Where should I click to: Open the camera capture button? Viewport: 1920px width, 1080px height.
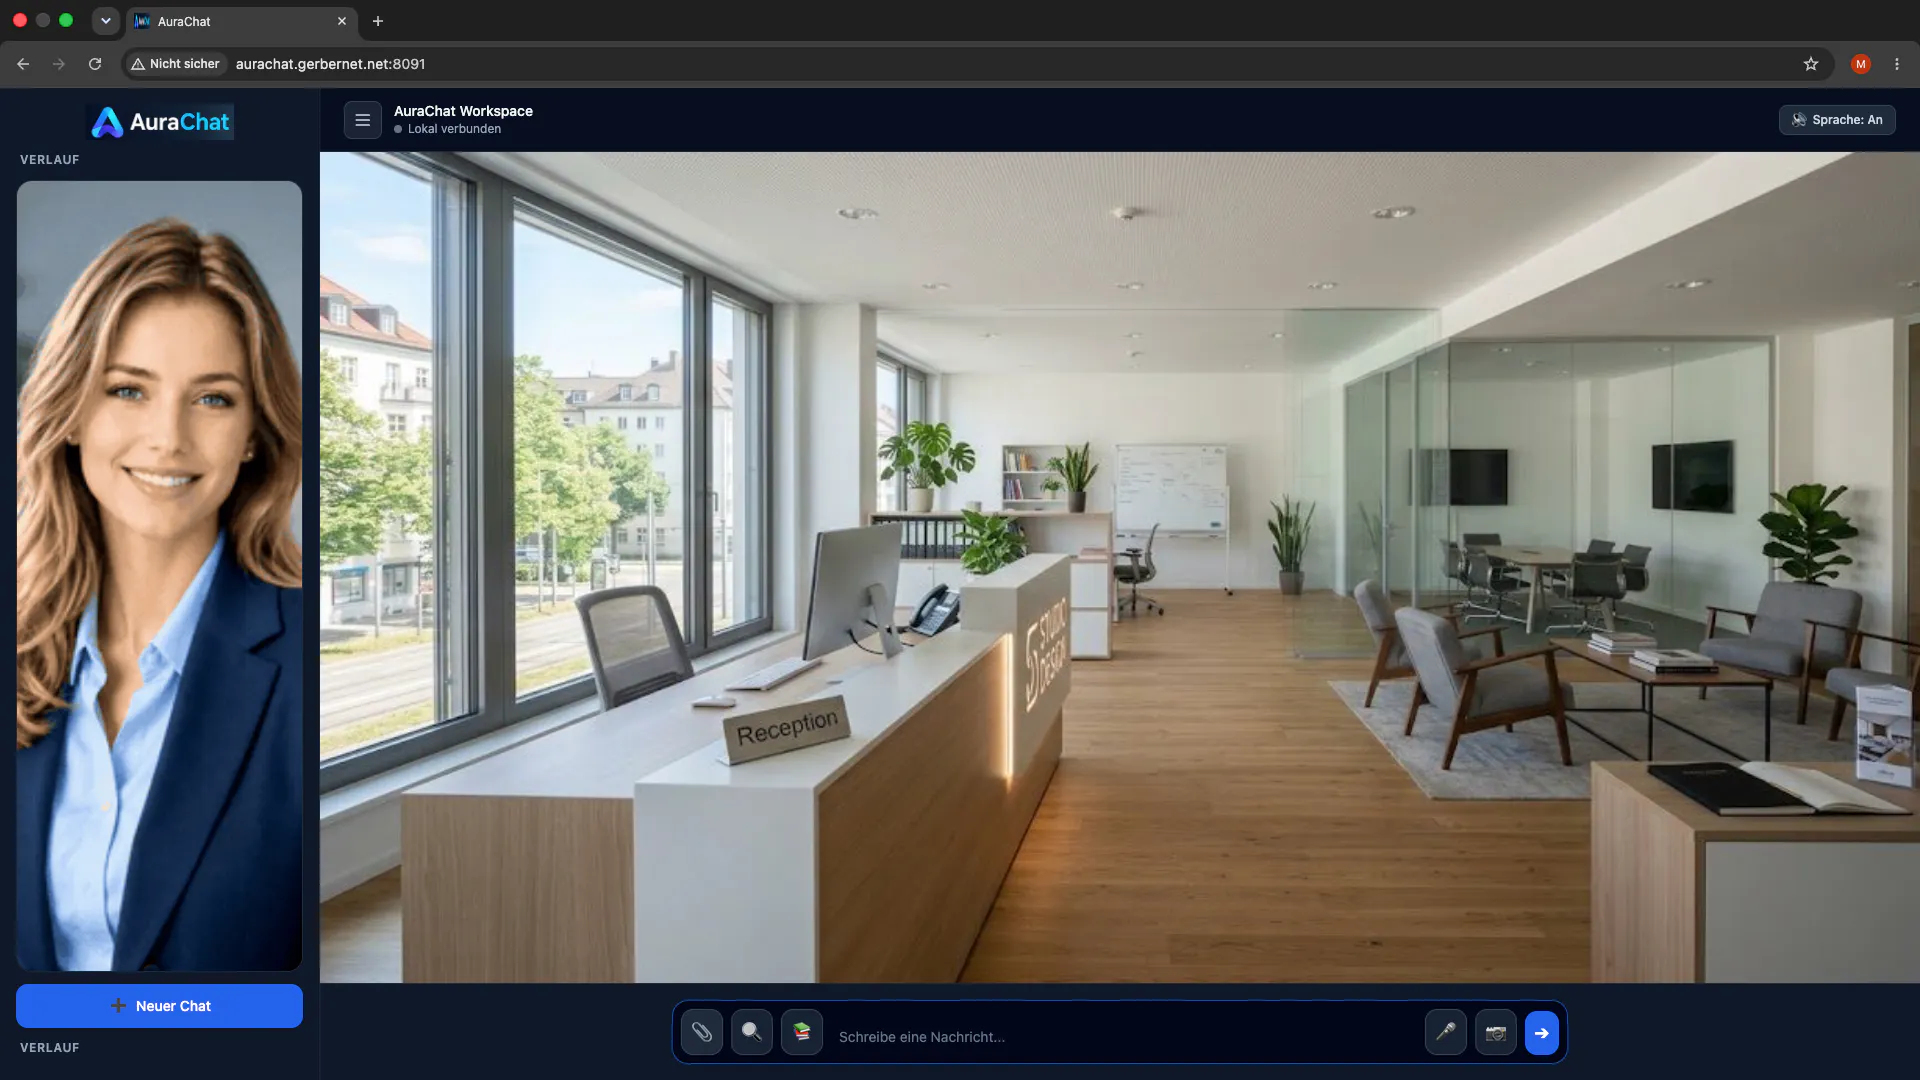[1496, 1033]
